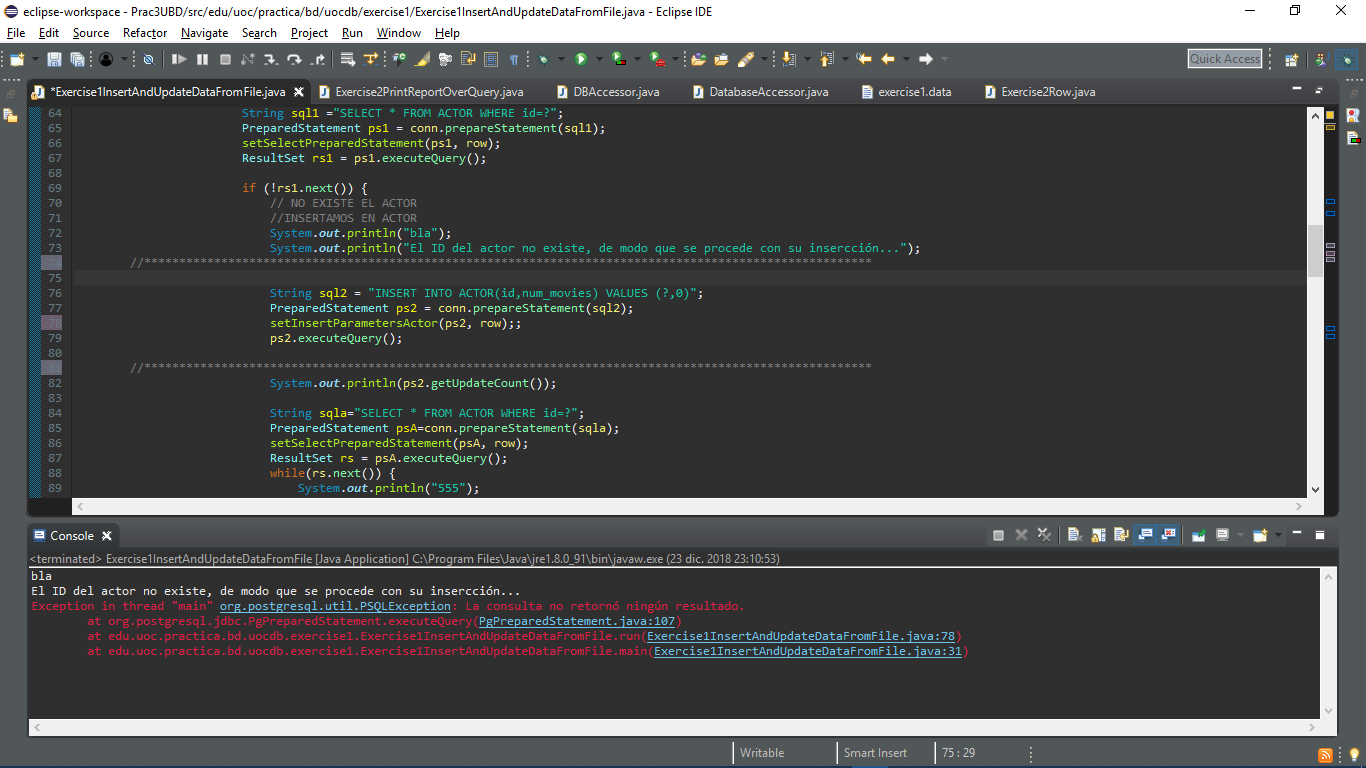Switch to the Exercise2PrintReportOverQuery.java tab
This screenshot has width=1366, height=768.
point(420,92)
